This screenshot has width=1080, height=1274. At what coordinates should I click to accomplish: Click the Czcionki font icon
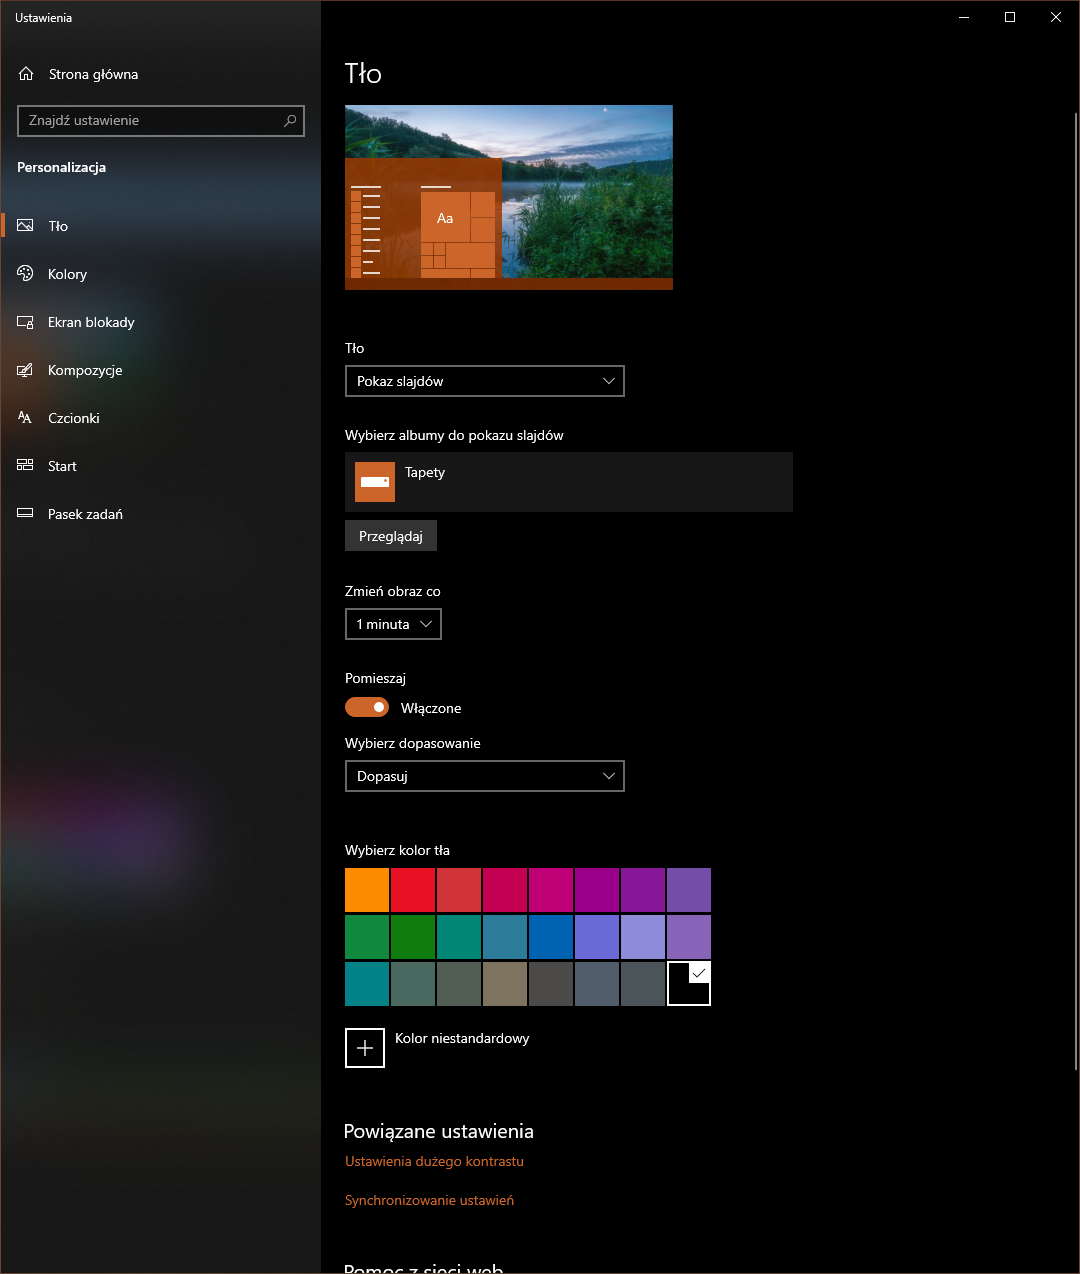click(x=26, y=418)
